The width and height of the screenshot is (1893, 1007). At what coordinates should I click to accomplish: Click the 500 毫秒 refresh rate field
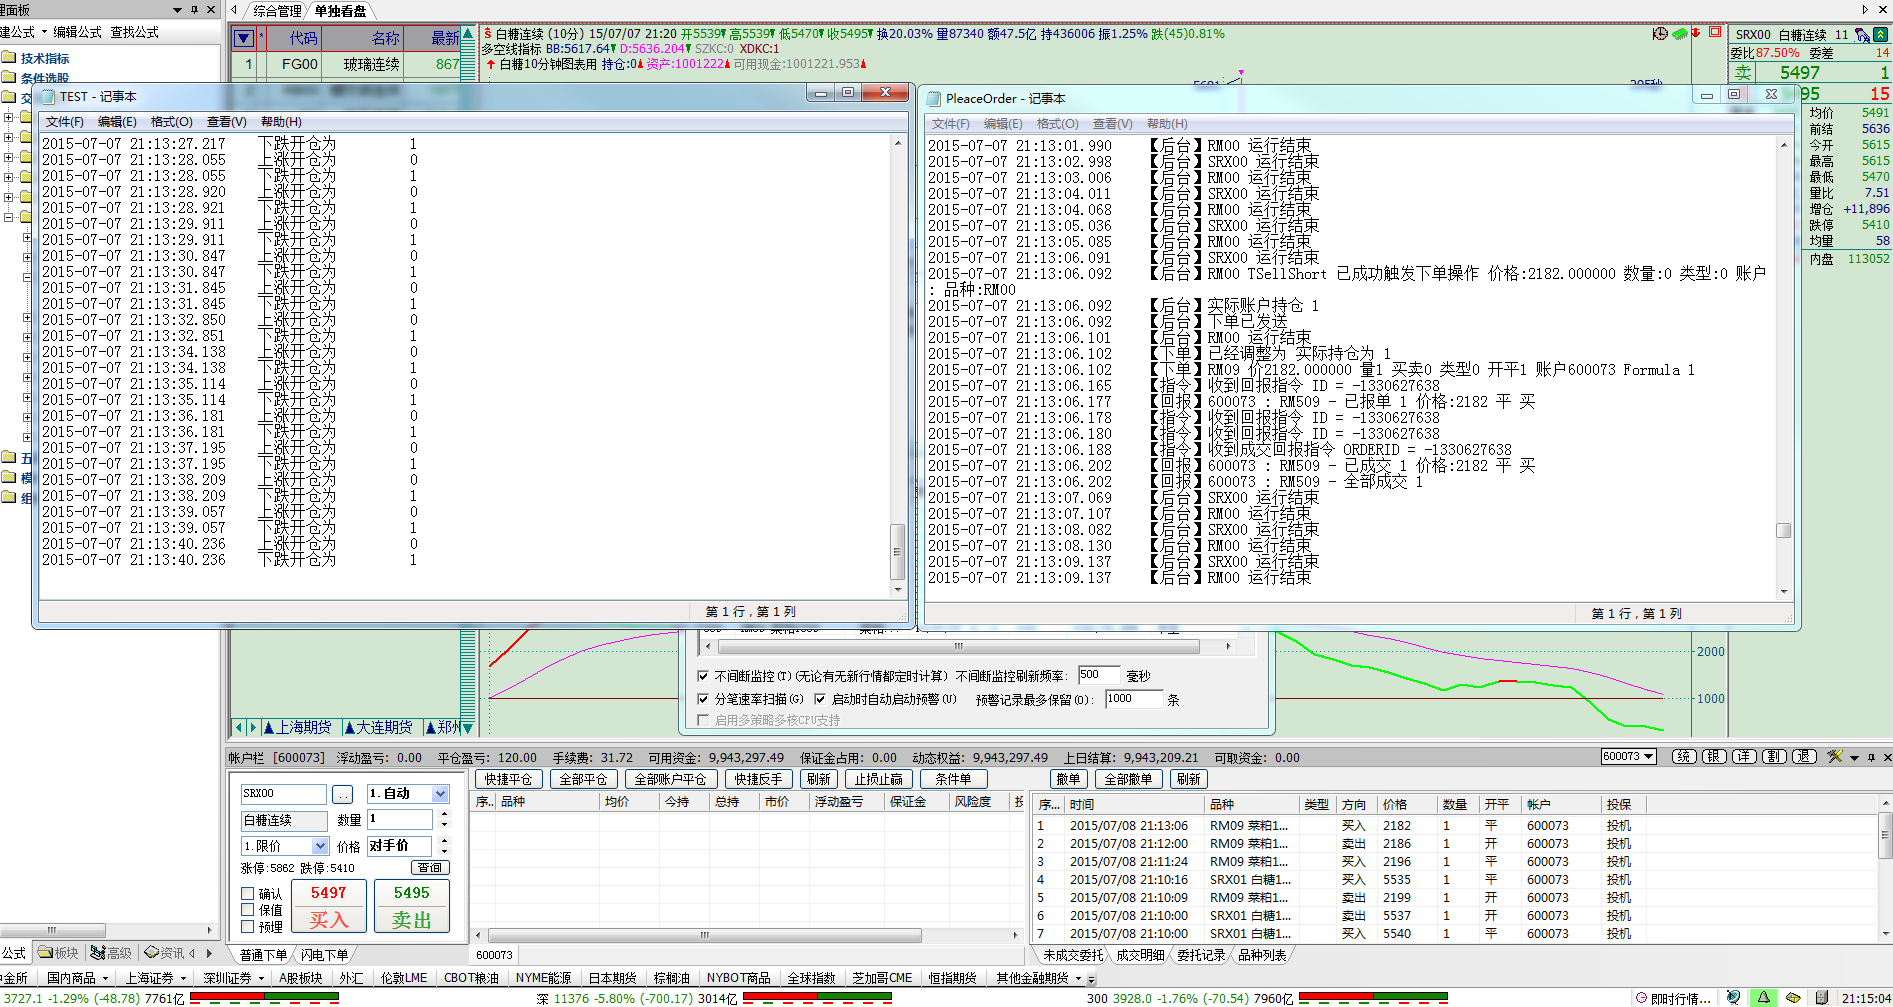pos(1098,675)
